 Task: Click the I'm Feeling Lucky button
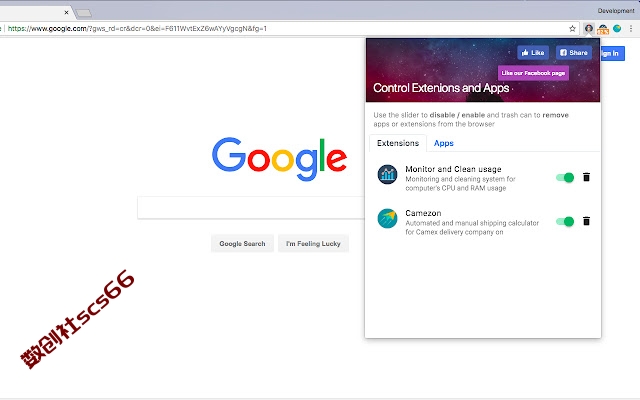pyautogui.click(x=313, y=244)
